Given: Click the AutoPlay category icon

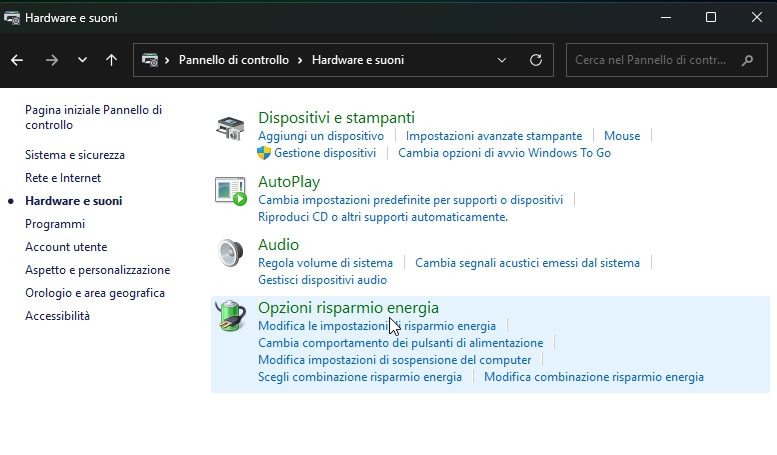Looking at the screenshot, I should coord(230,191).
